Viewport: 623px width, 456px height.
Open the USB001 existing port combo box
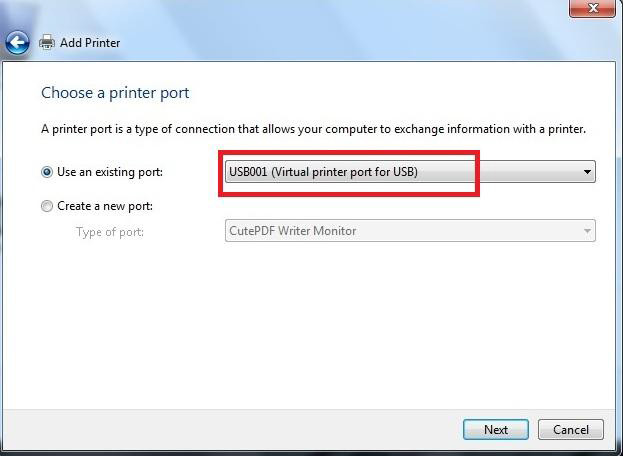click(x=400, y=172)
